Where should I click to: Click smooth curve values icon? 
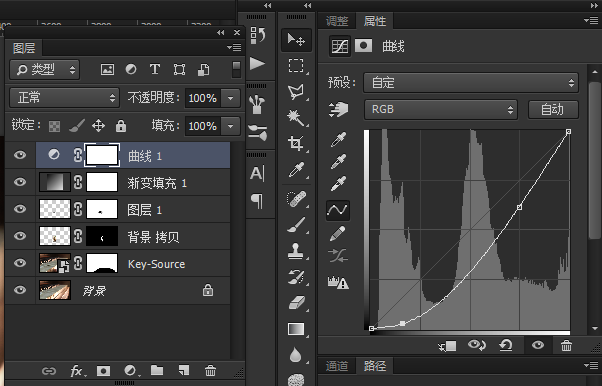click(338, 256)
